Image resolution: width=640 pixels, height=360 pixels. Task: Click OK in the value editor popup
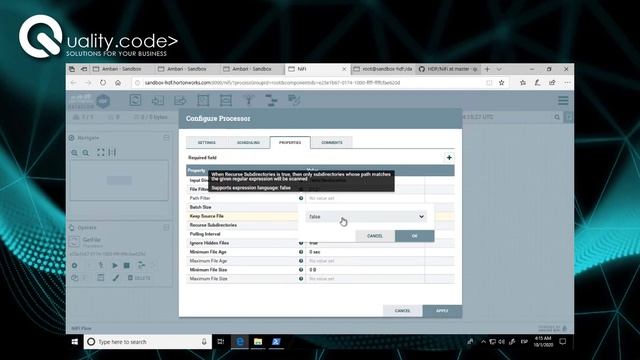pos(414,236)
